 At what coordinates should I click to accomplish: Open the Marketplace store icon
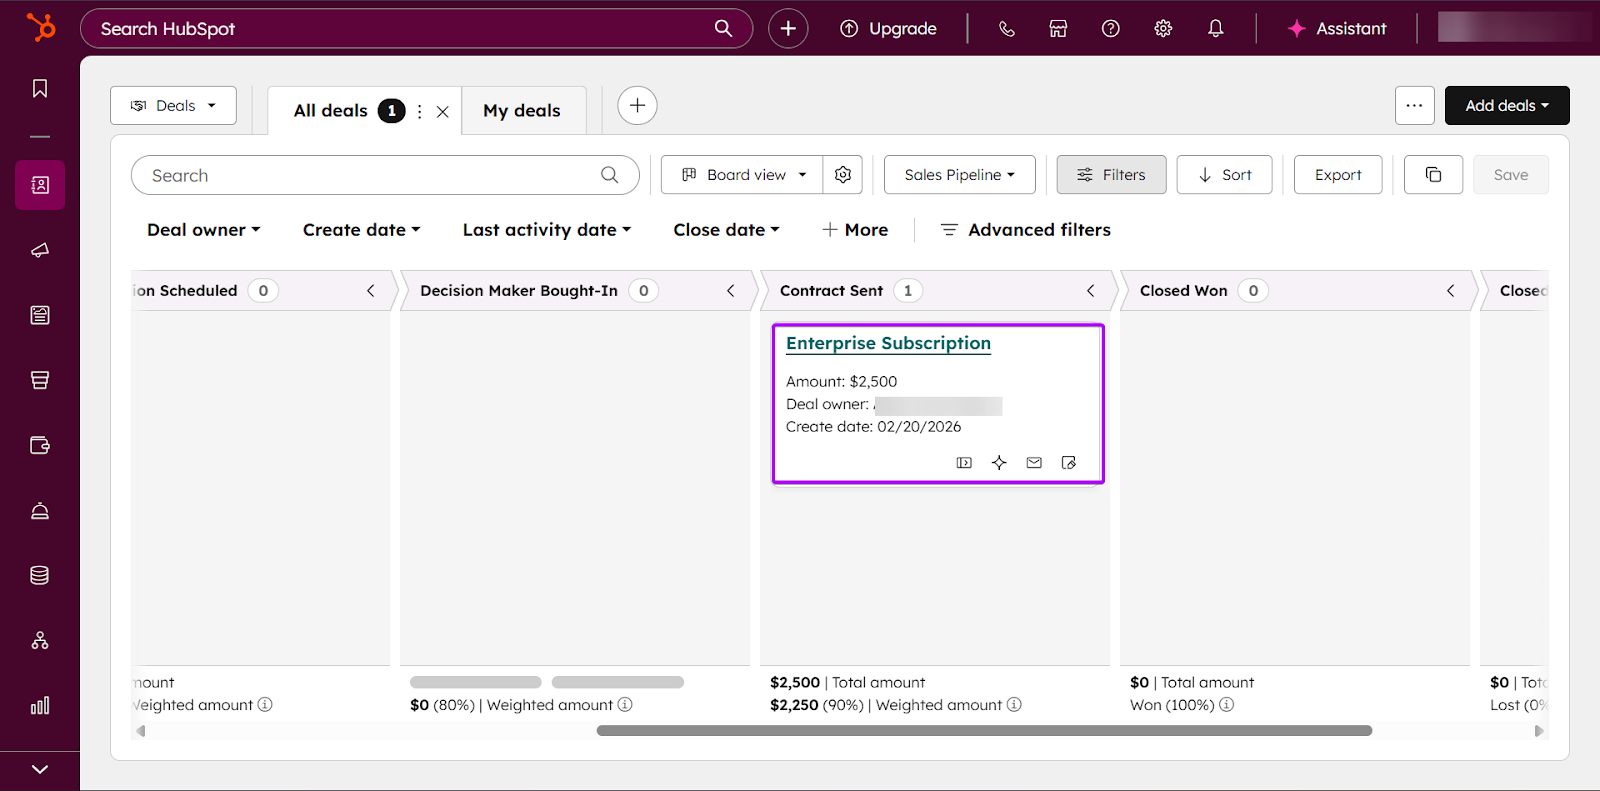tap(1058, 28)
